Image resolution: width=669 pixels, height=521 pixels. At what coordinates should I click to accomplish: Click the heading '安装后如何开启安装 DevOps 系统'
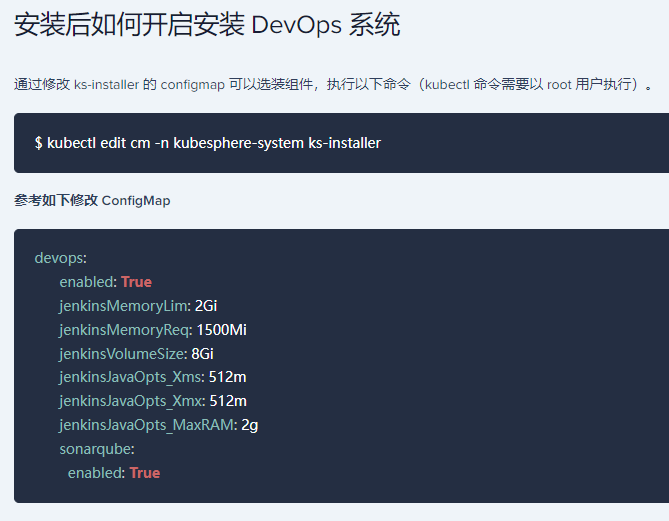pos(207,25)
